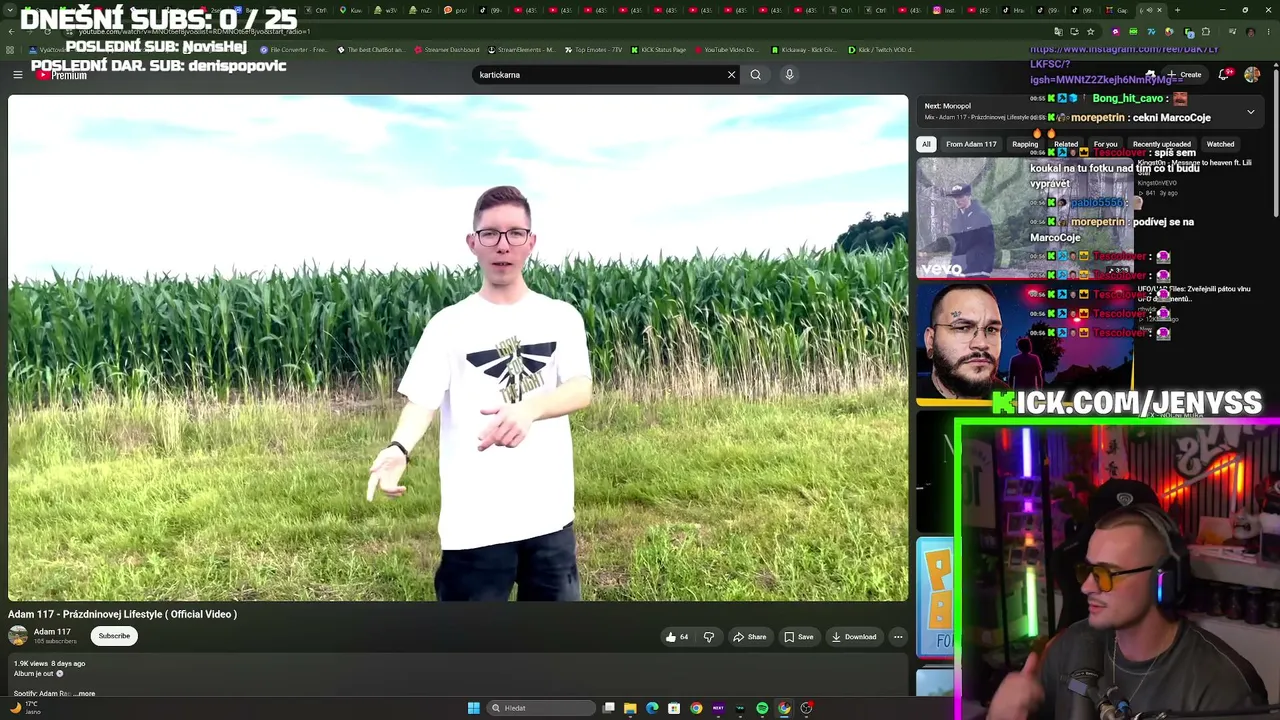Open Spotify from the taskbar
This screenshot has width=1280, height=720.
[762, 708]
